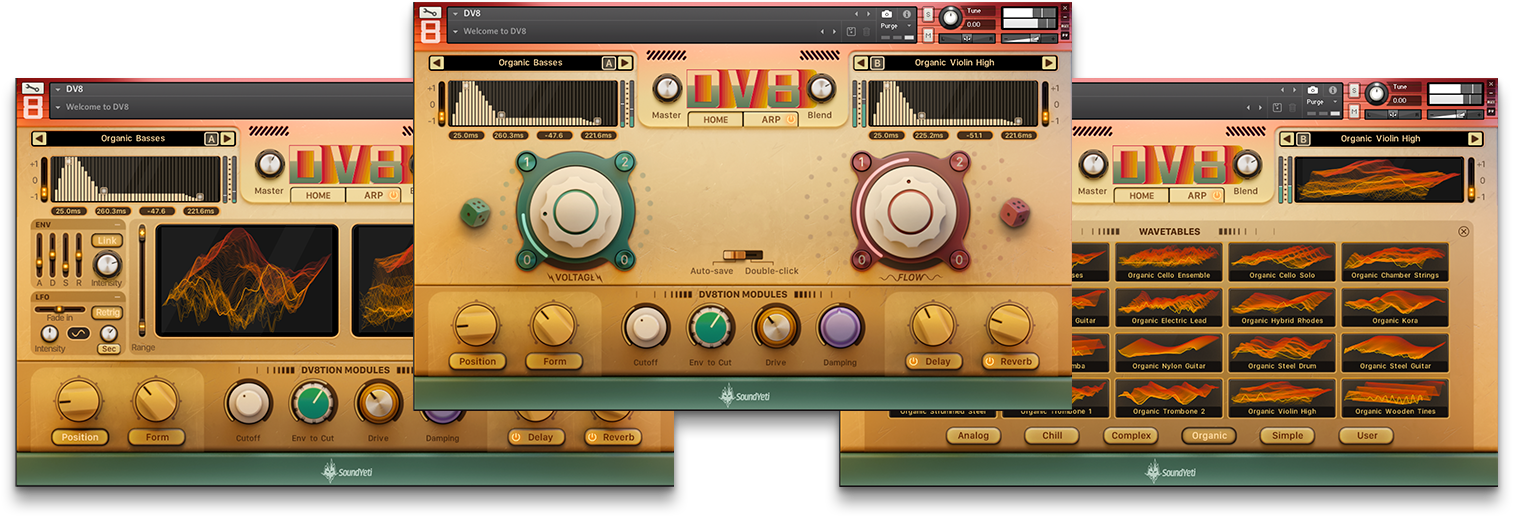Open the DV8 instrument dropdown in the center window
Screen dimensions: 1513x517
tap(455, 14)
